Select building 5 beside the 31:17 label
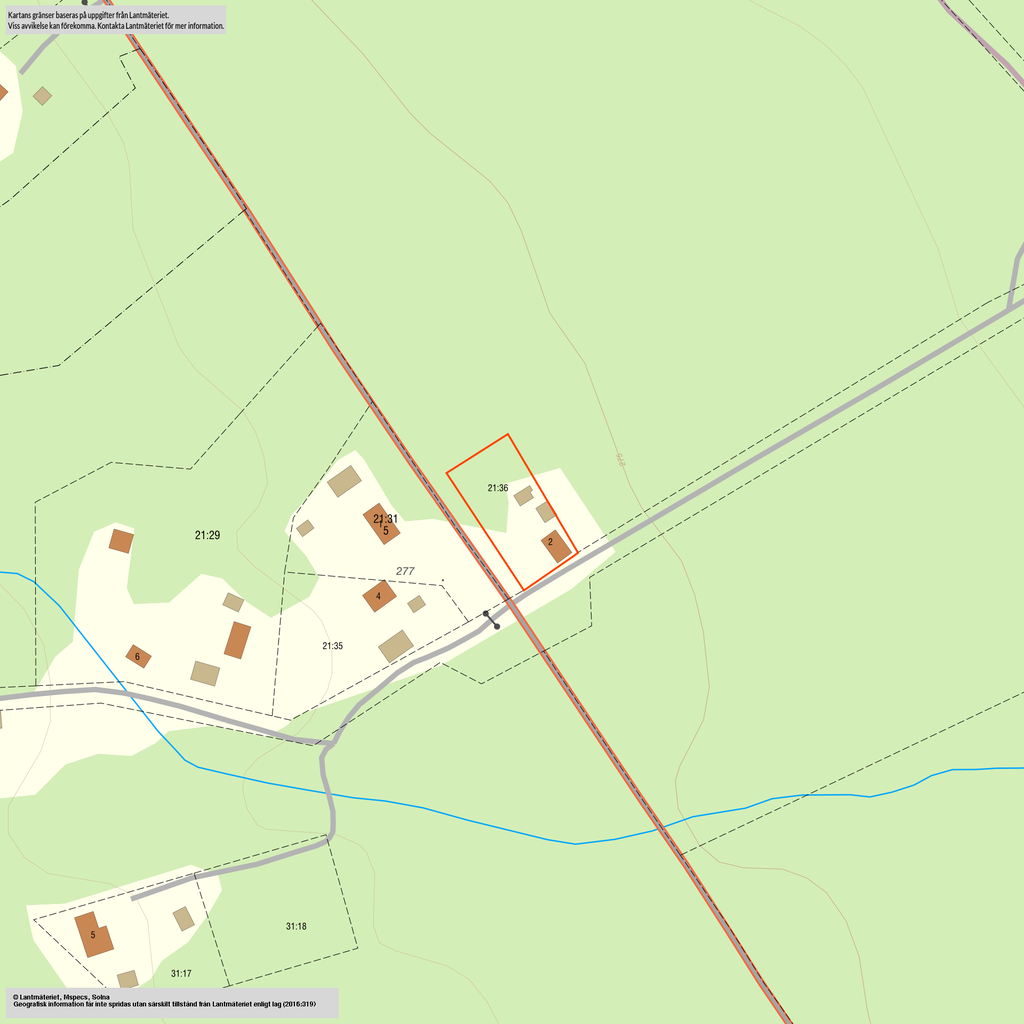Screen dimensions: 1024x1024 pos(93,934)
